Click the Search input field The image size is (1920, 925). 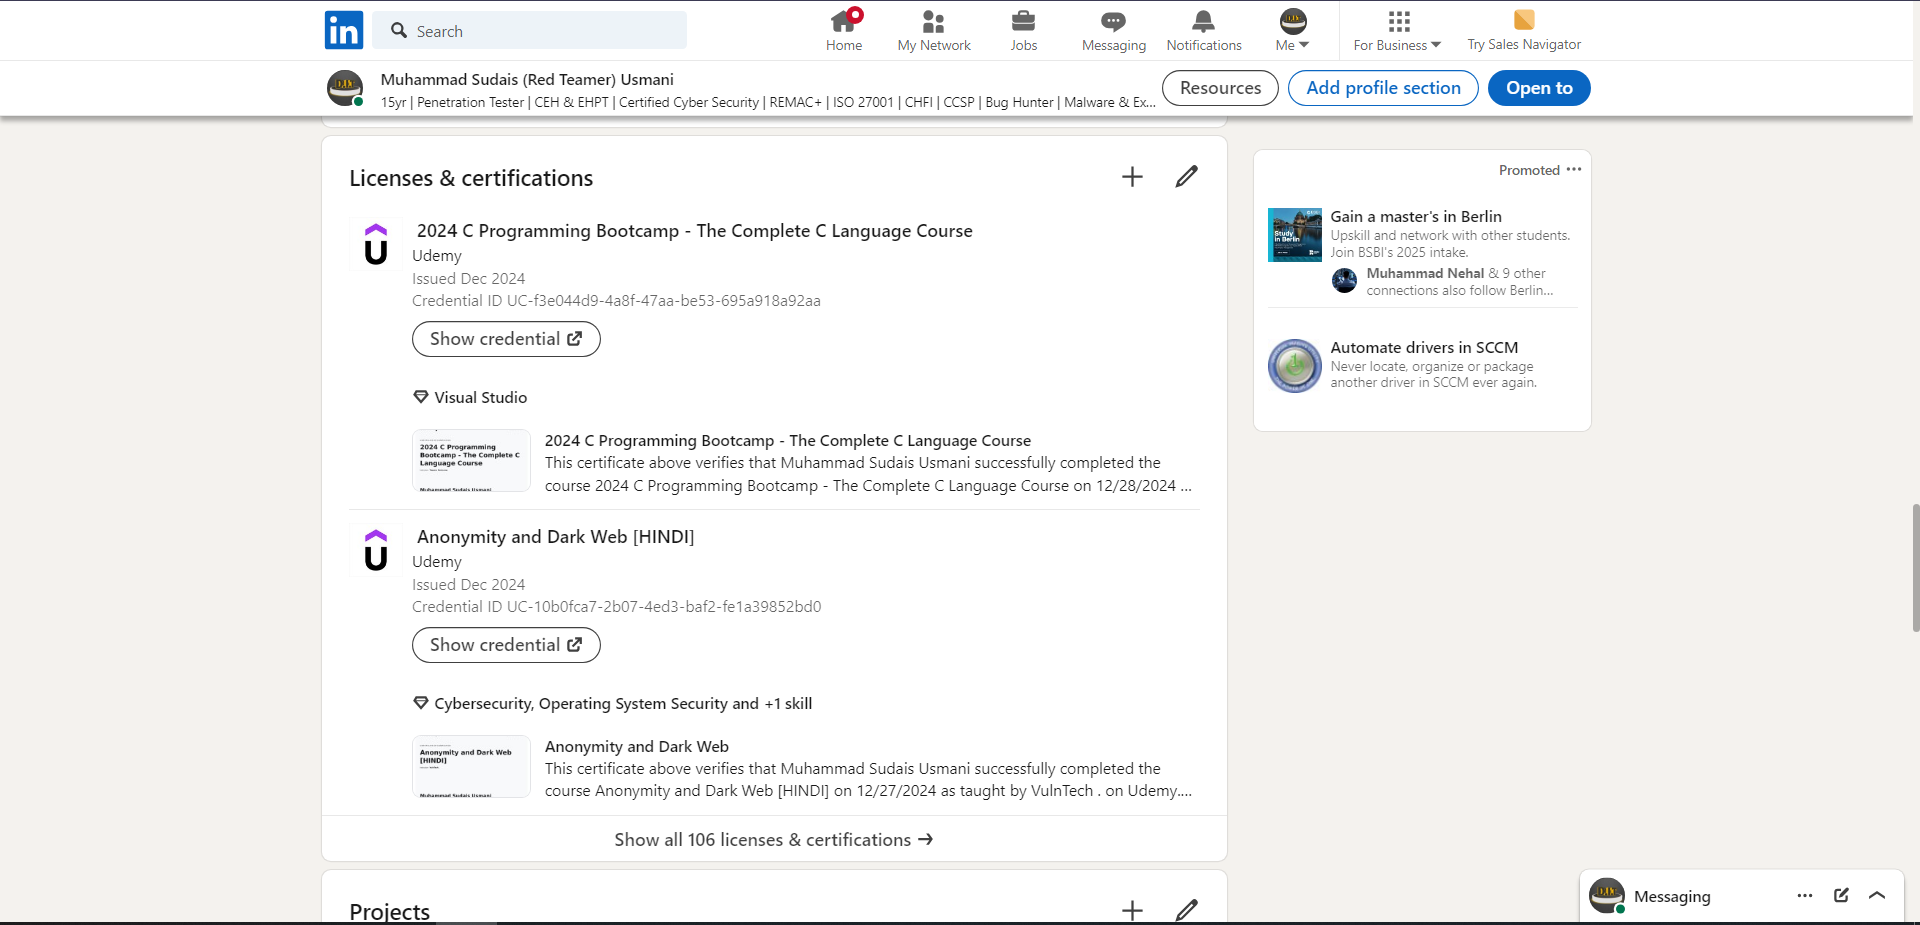[x=530, y=31]
